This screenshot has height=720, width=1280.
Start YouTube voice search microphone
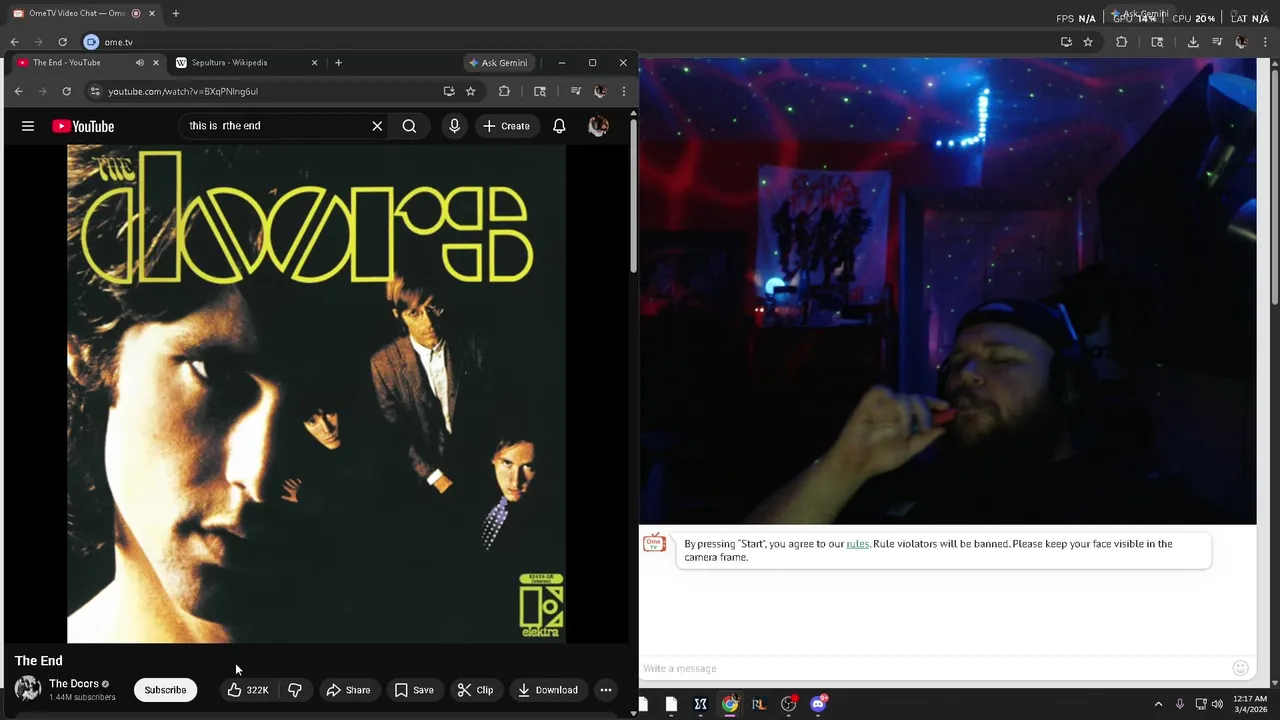pos(454,126)
